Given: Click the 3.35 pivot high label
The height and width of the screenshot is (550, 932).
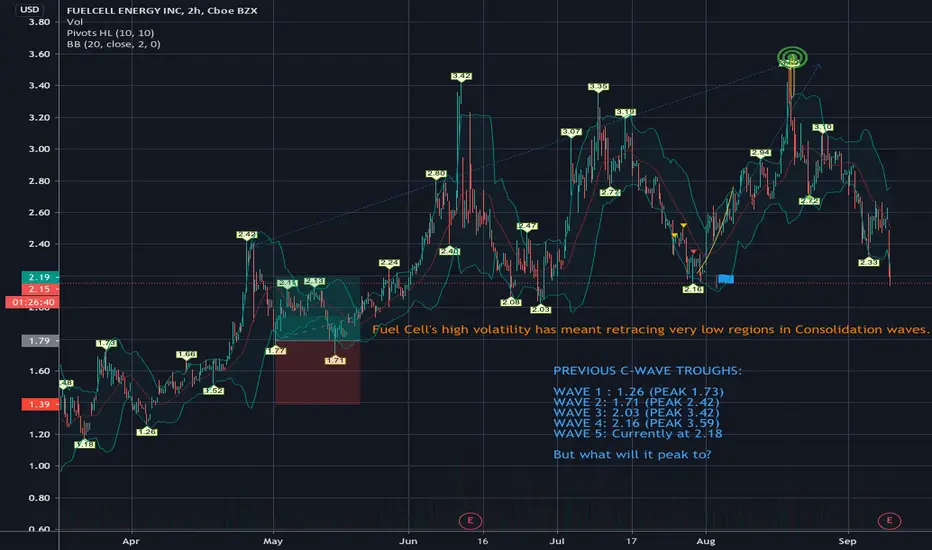Looking at the screenshot, I should 598,87.
